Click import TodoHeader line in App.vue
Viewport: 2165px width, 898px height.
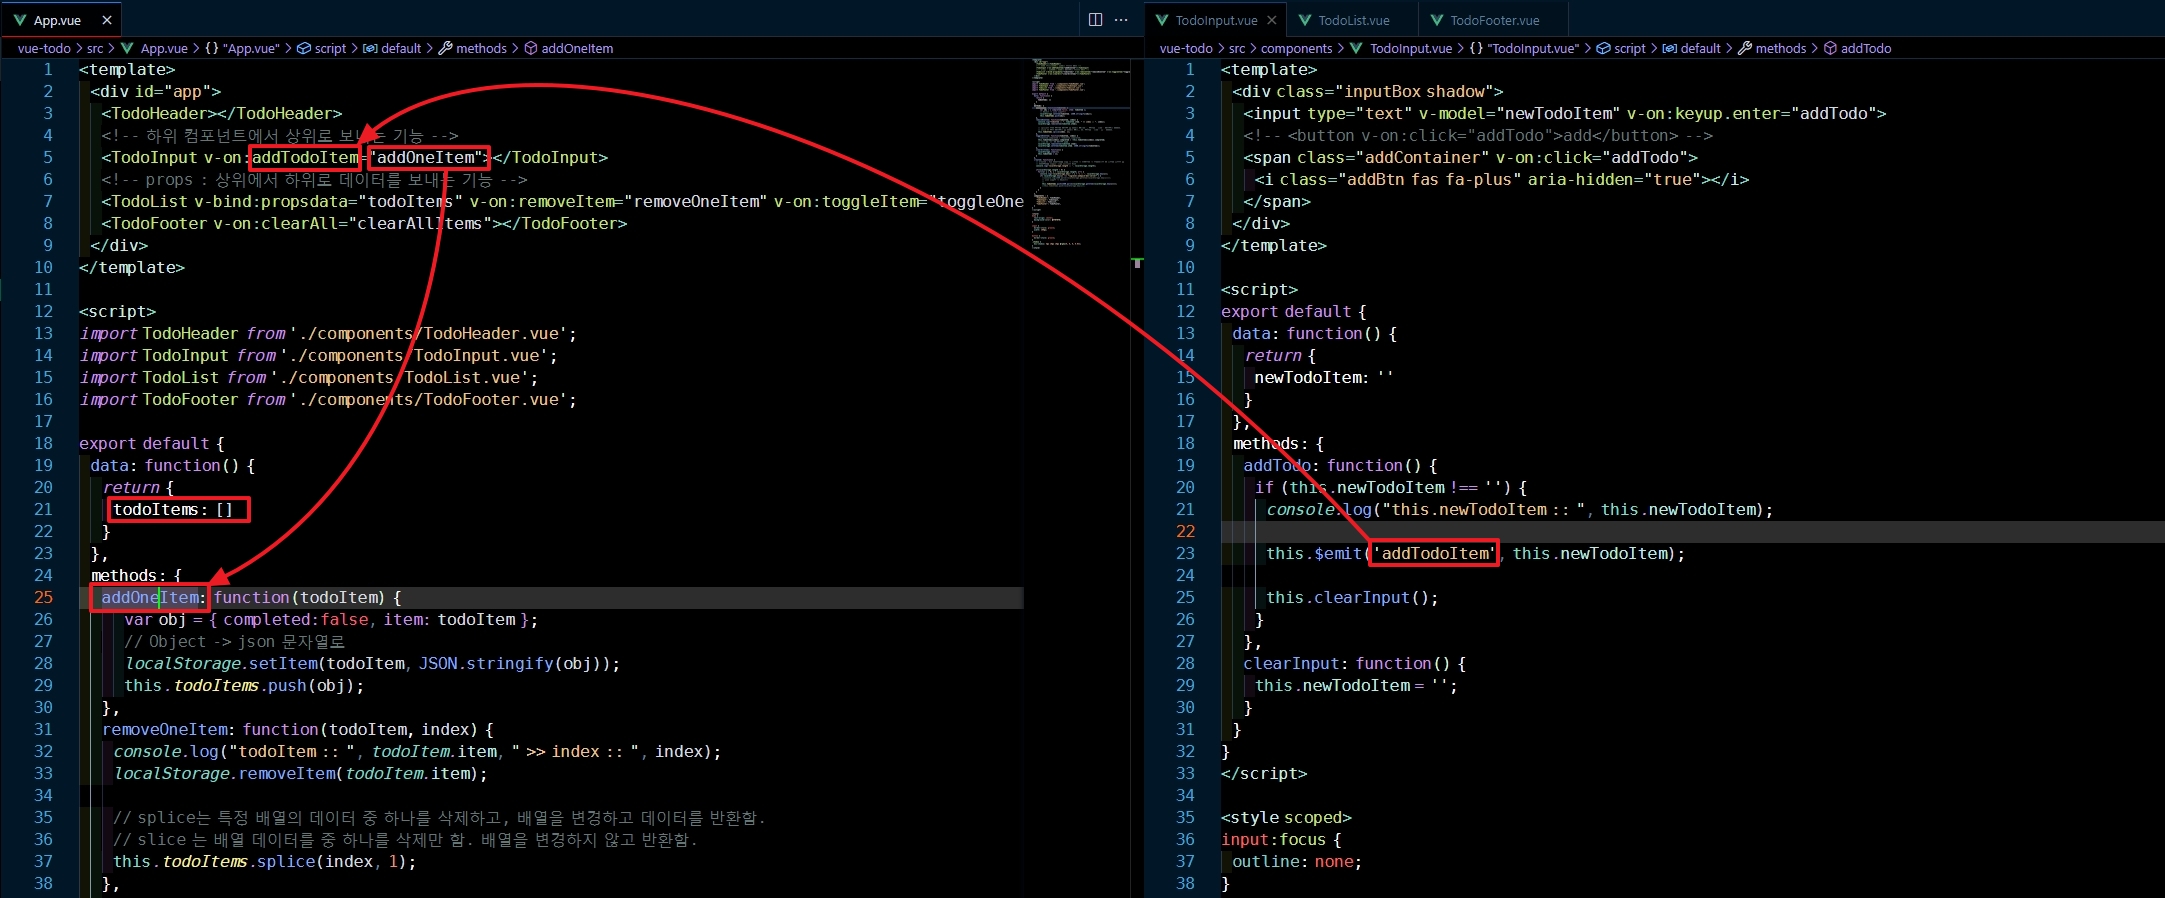coord(328,333)
